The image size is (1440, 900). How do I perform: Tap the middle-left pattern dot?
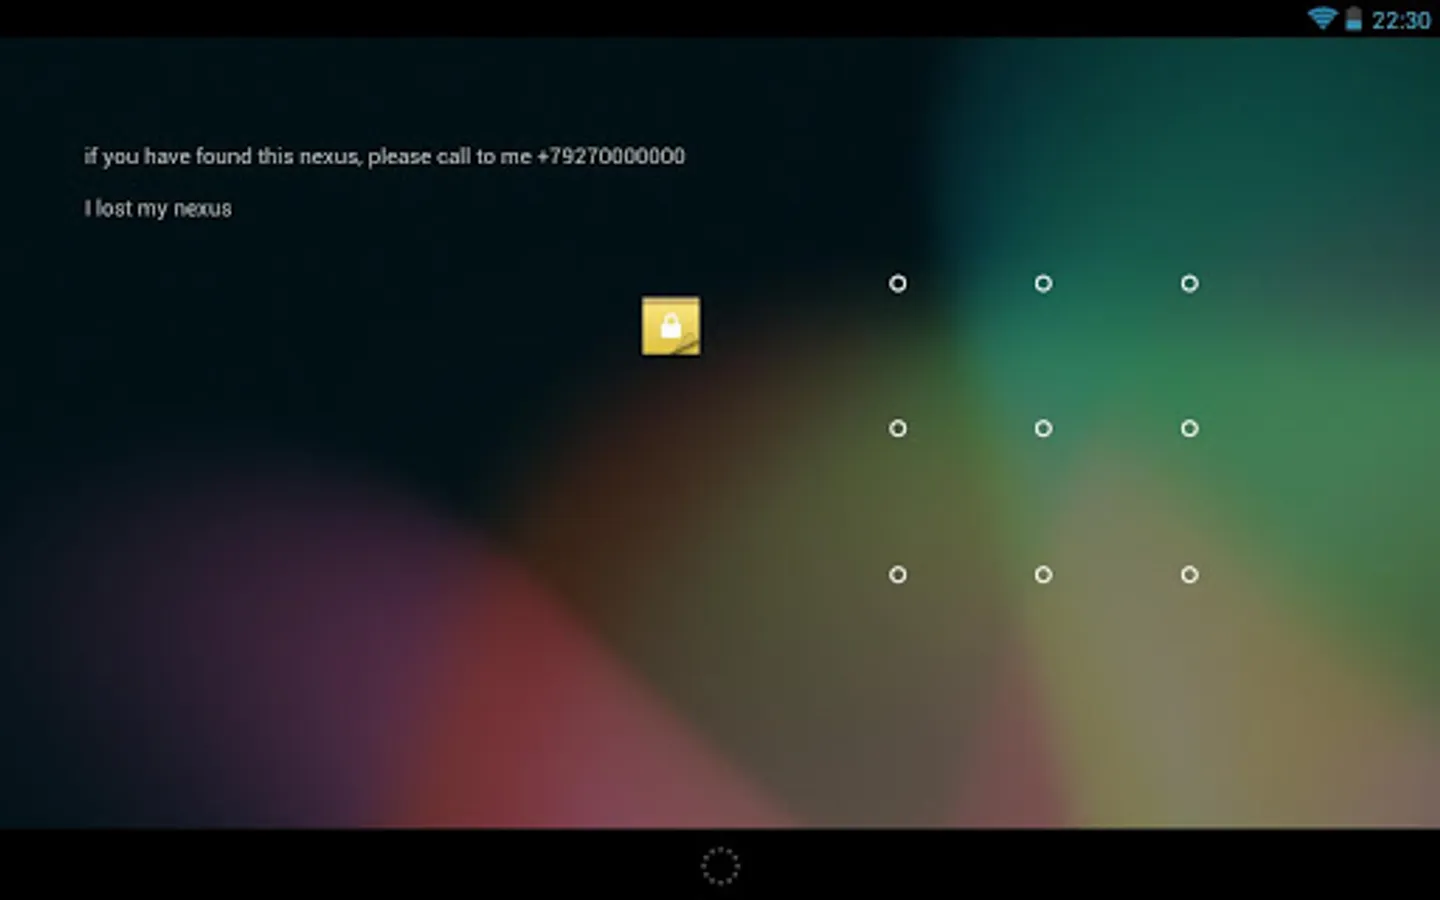898,429
